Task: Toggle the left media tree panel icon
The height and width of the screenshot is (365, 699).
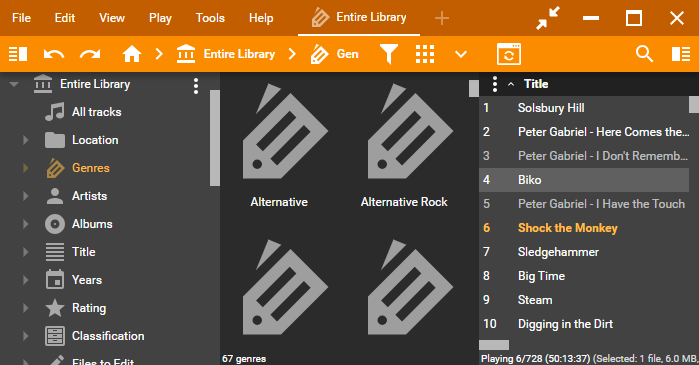Action: (x=18, y=54)
